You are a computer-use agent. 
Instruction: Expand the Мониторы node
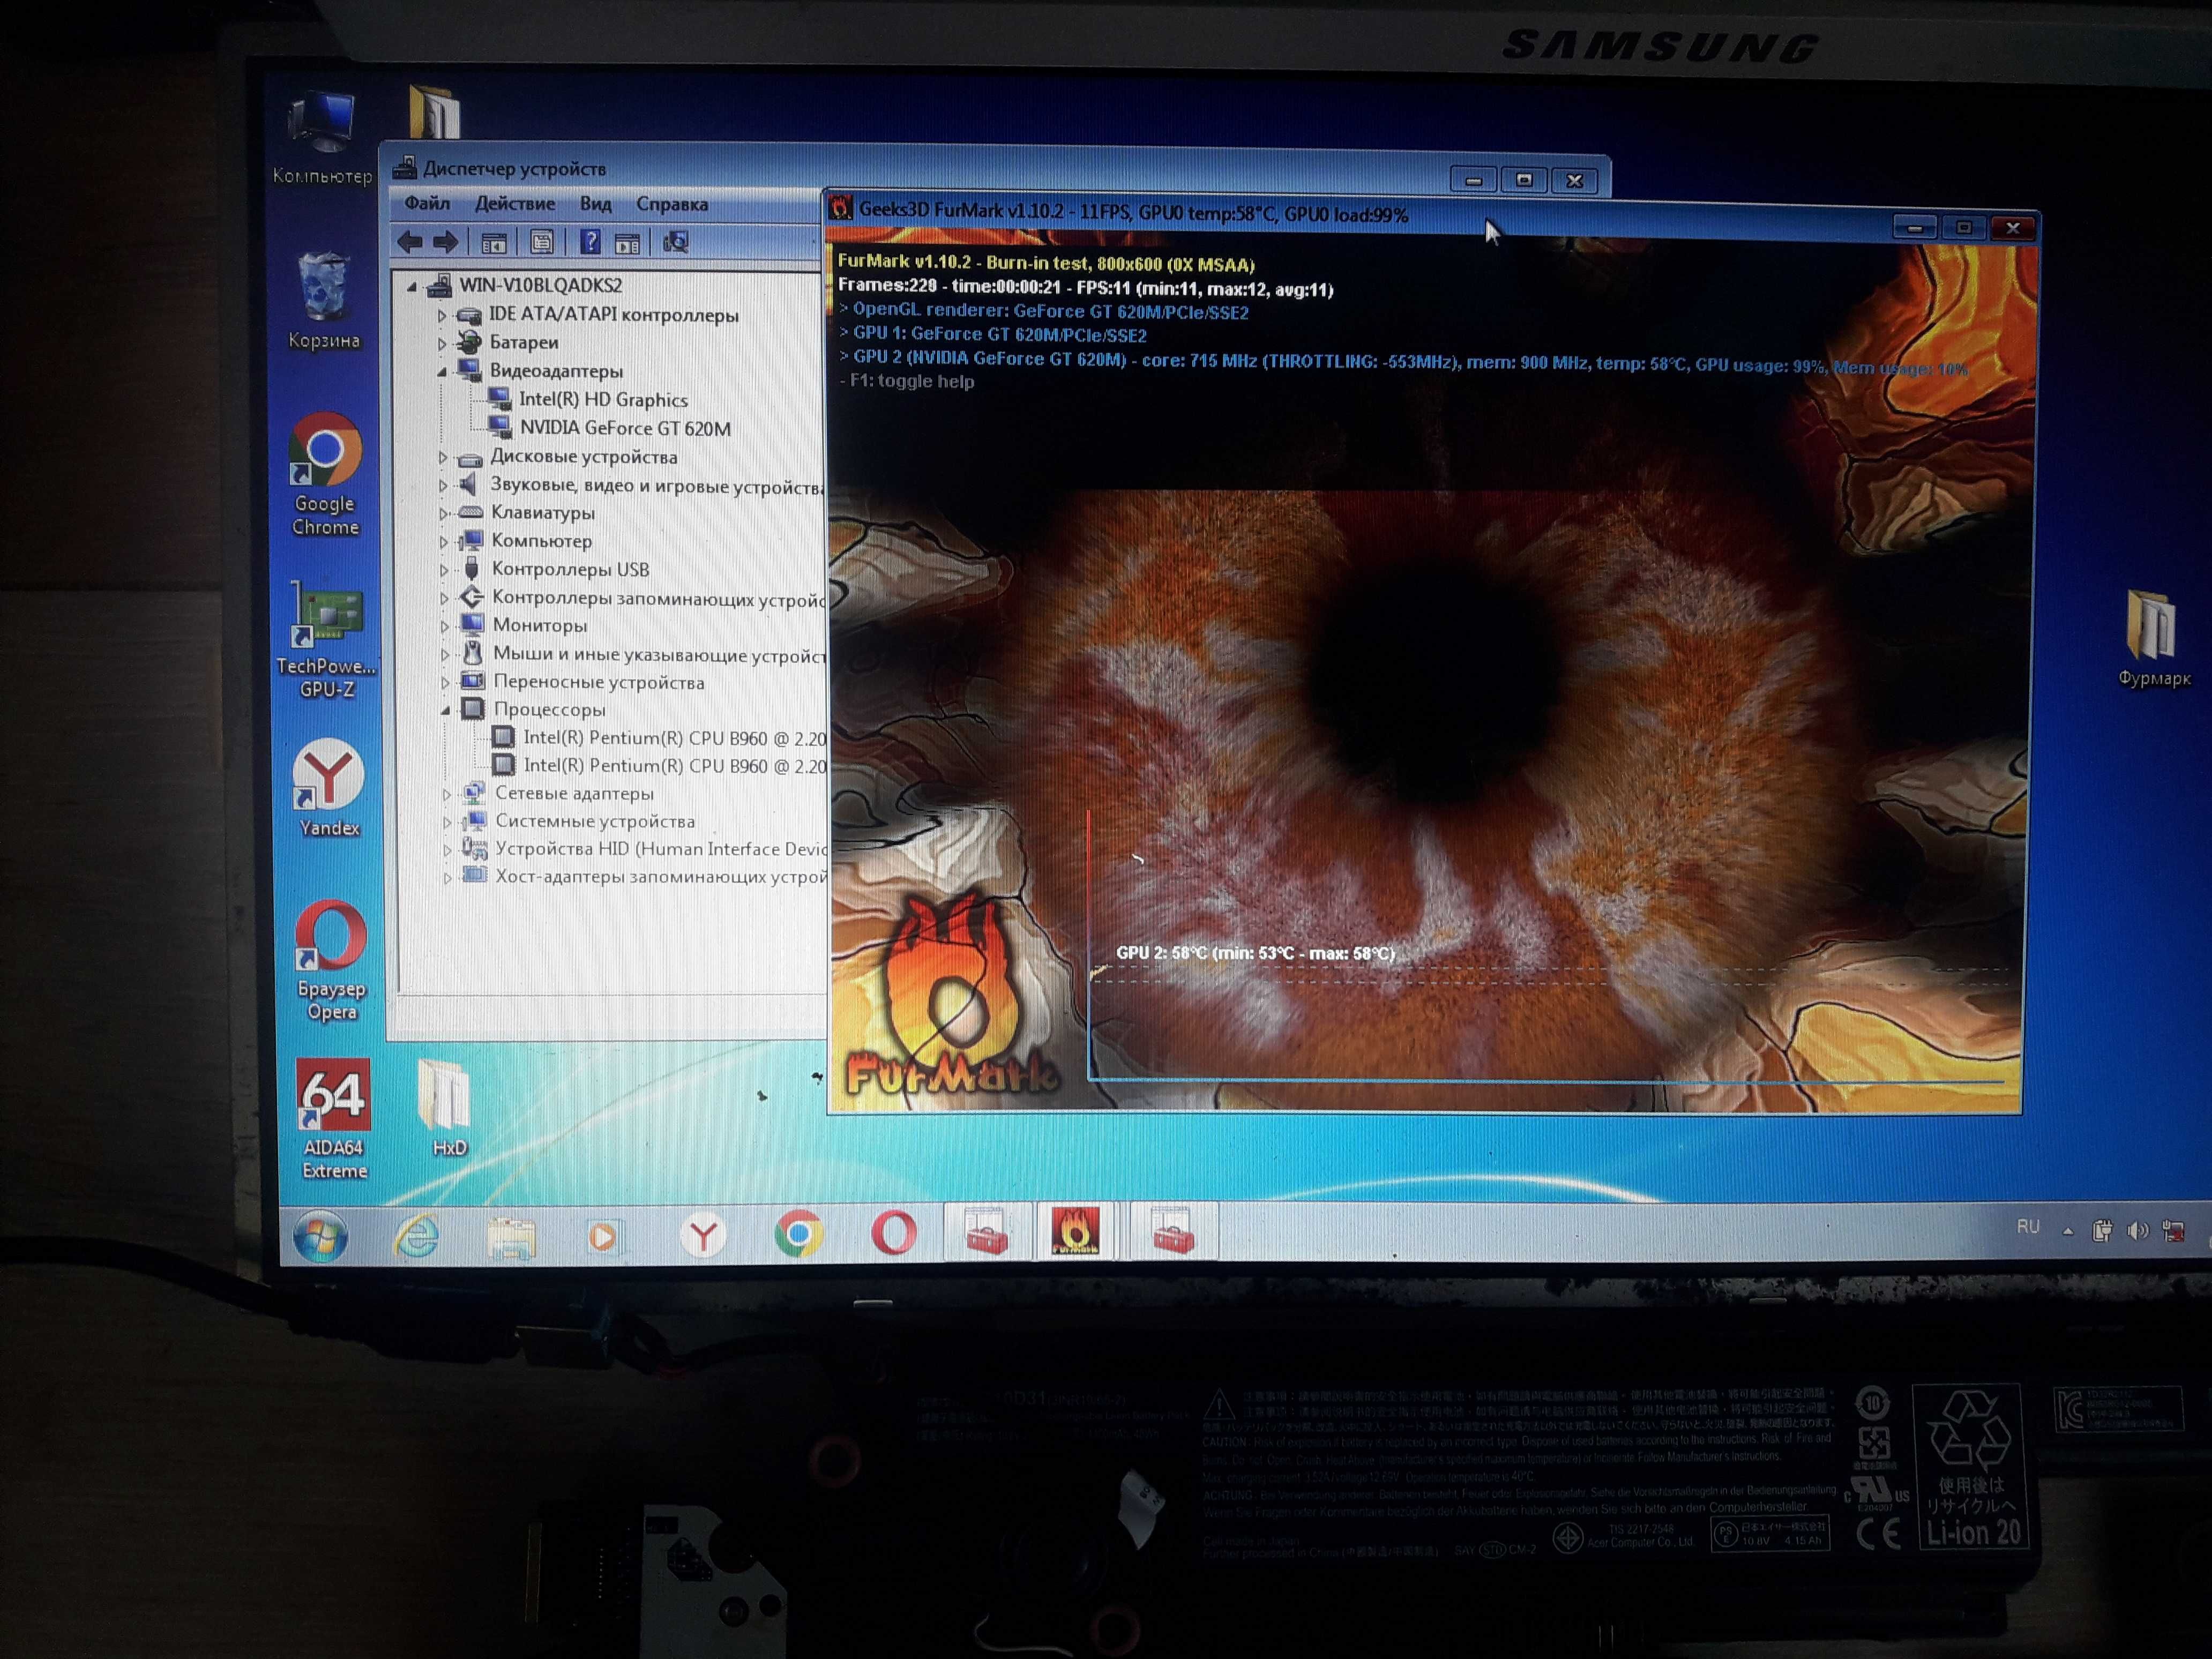point(445,626)
